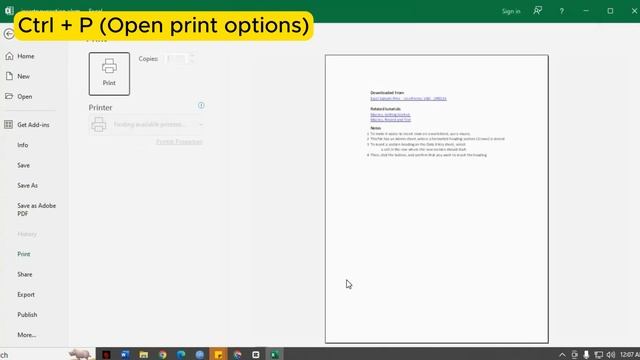Choose Open in the backstage sidebar
The image size is (640, 360).
point(24,97)
